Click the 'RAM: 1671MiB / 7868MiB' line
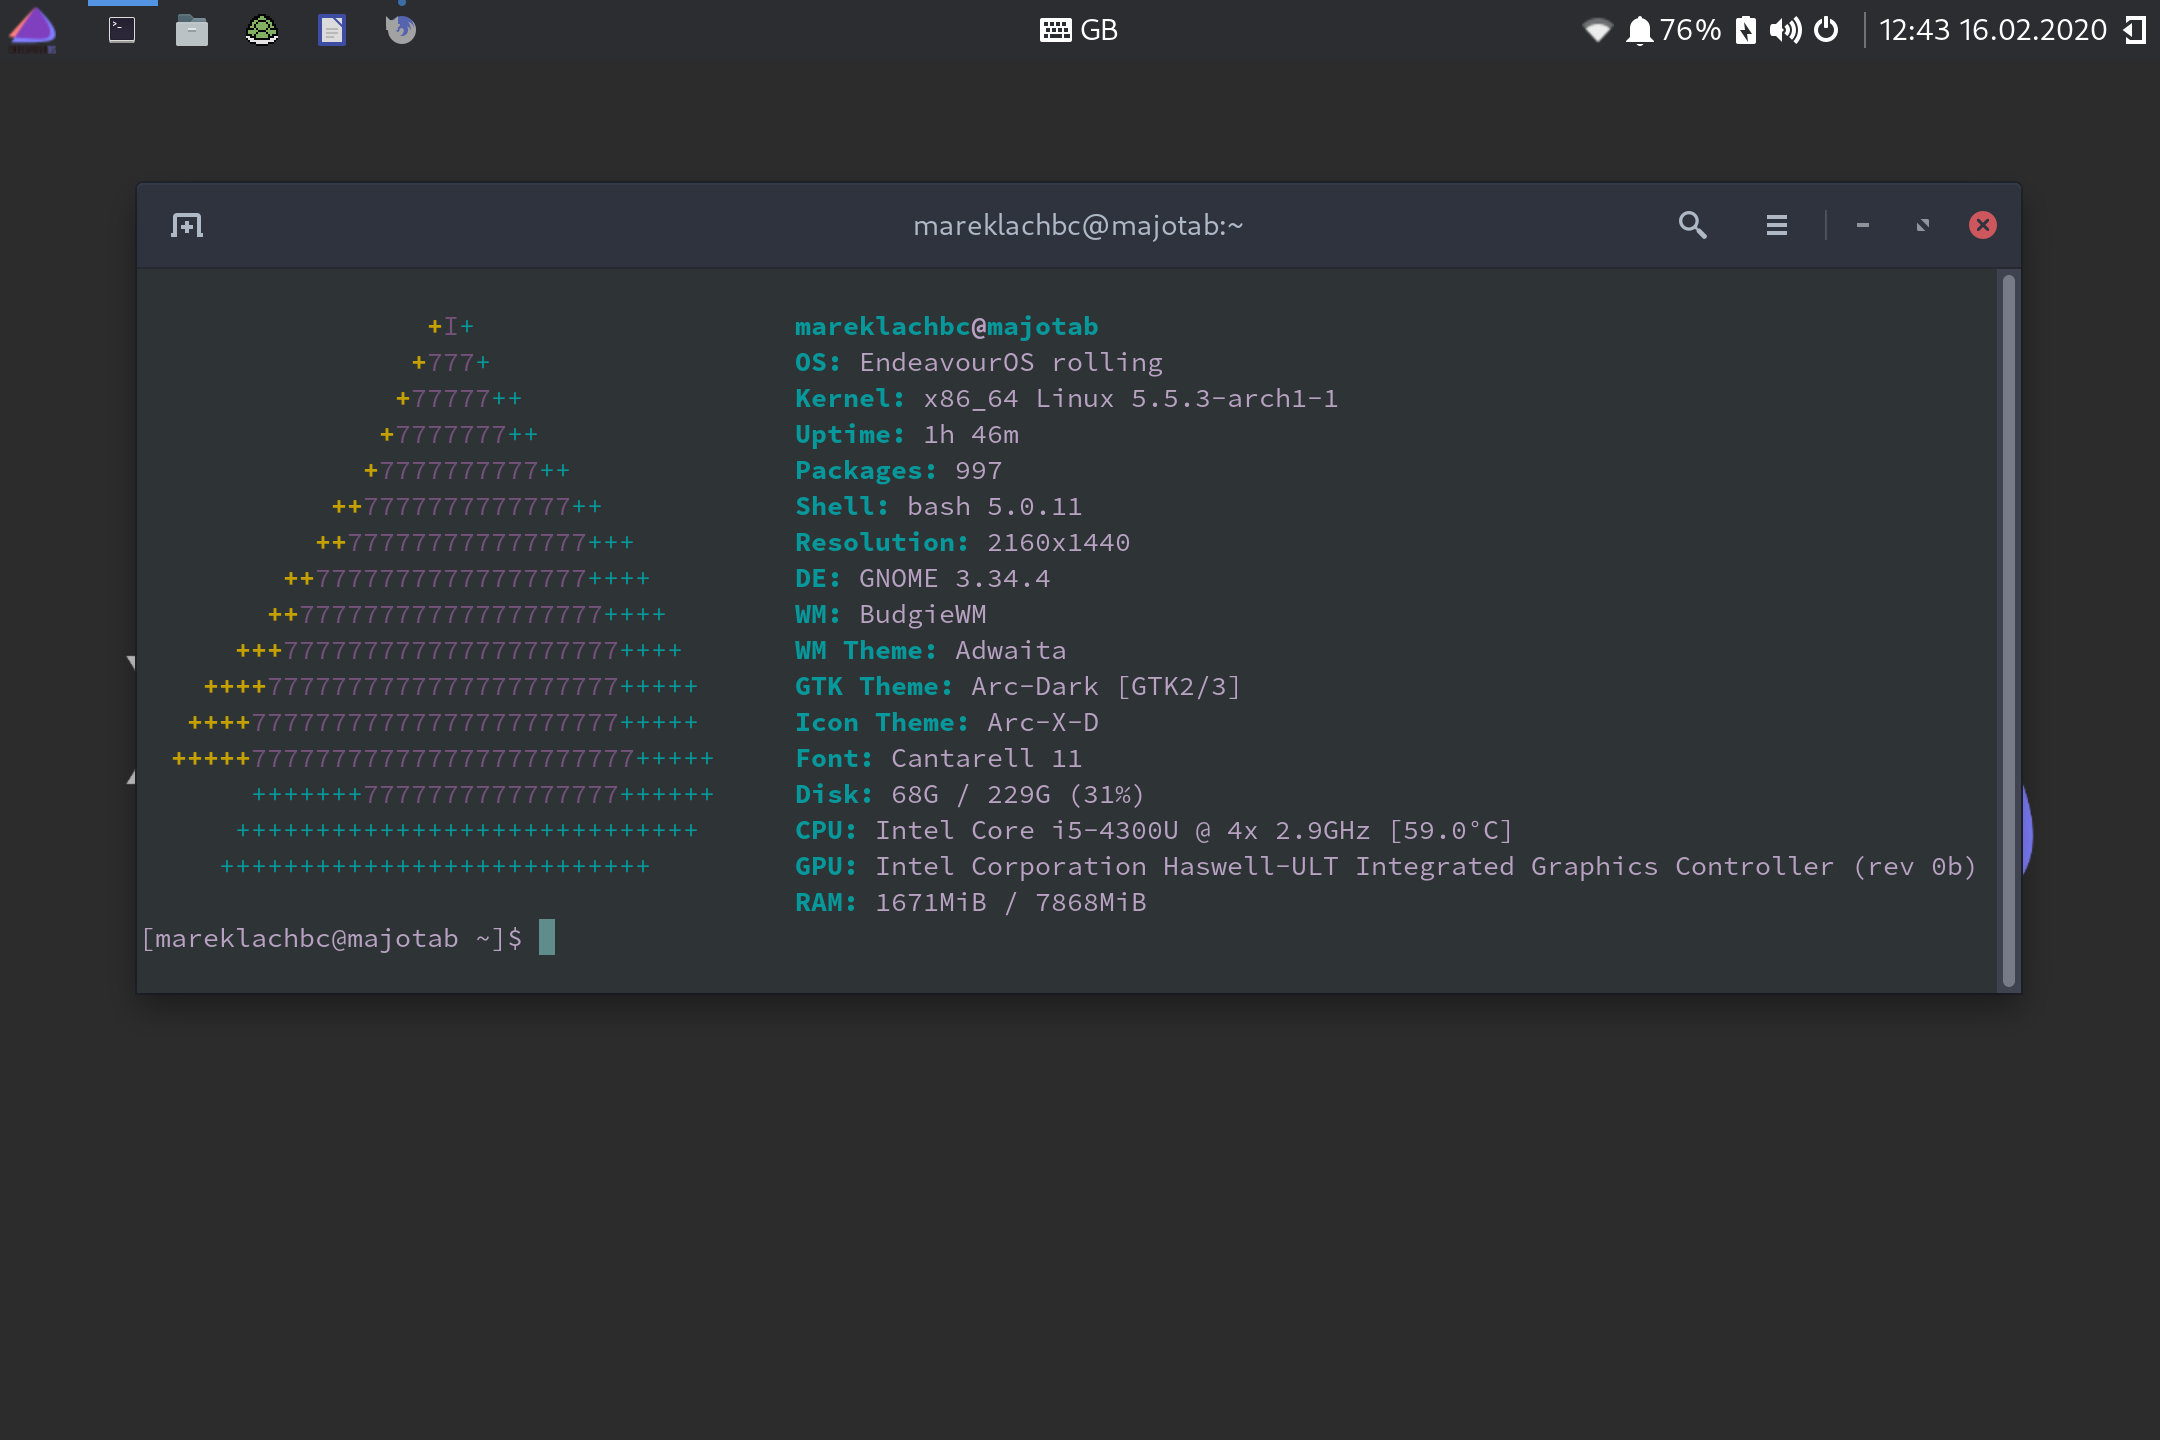Screen dimensions: 2160x1440 [x=971, y=902]
